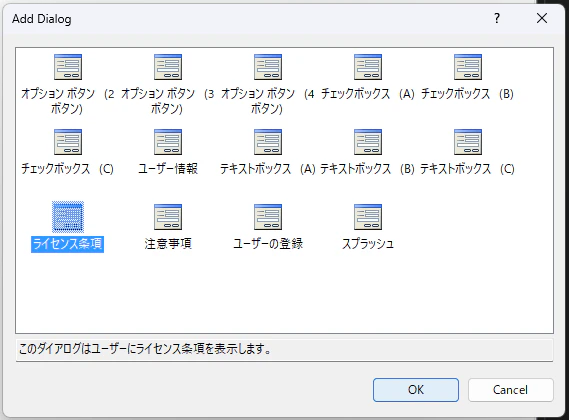The width and height of the screenshot is (569, 420).
Task: Select the スプラッシュ dialog icon
Action: [x=368, y=217]
